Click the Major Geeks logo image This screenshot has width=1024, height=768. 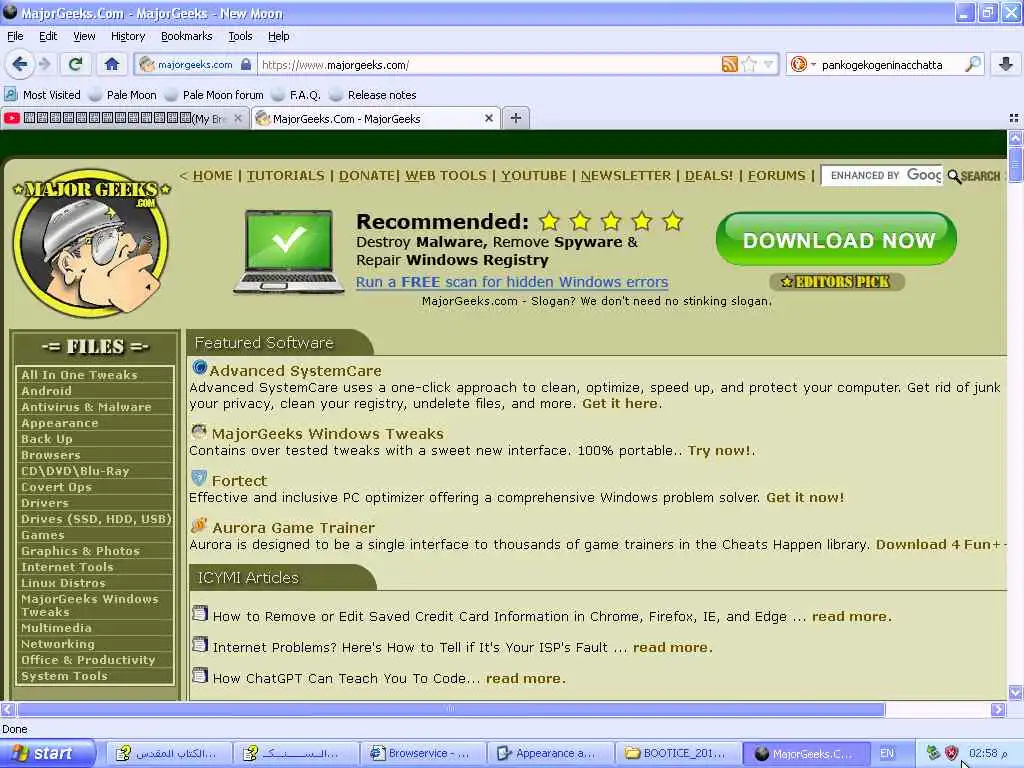(x=91, y=244)
